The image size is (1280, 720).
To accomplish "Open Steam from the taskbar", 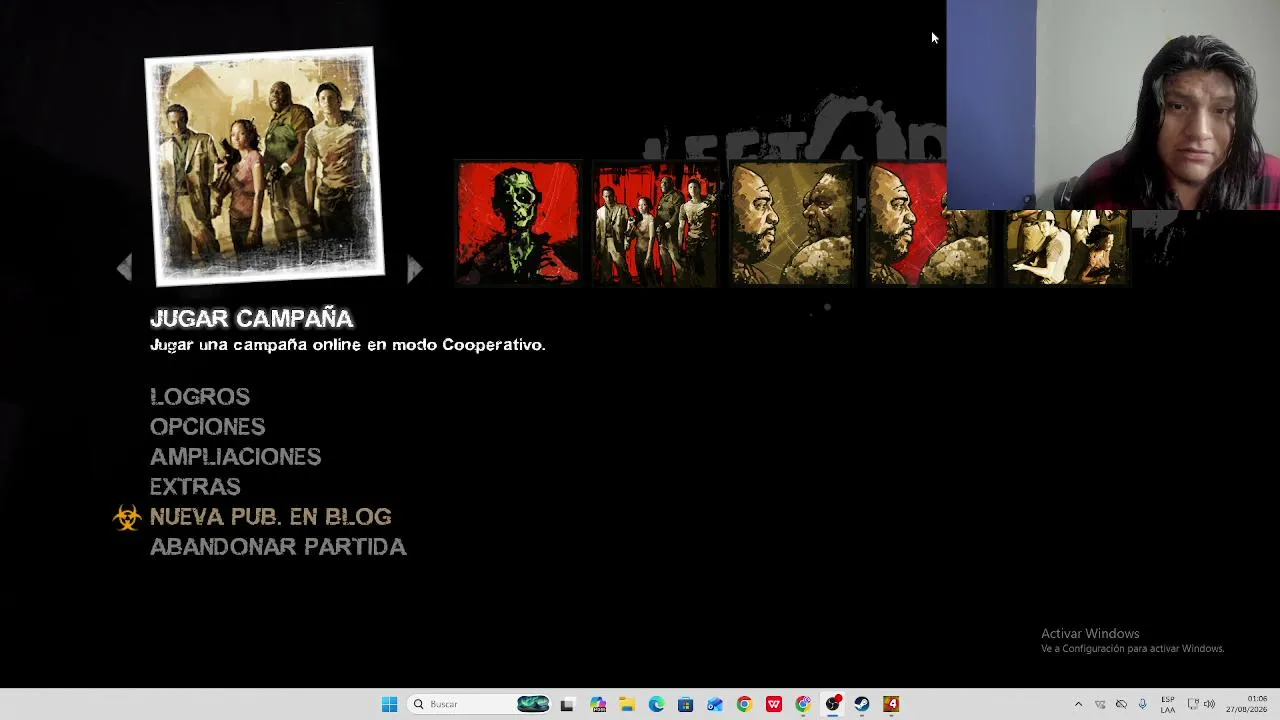I will tap(862, 704).
